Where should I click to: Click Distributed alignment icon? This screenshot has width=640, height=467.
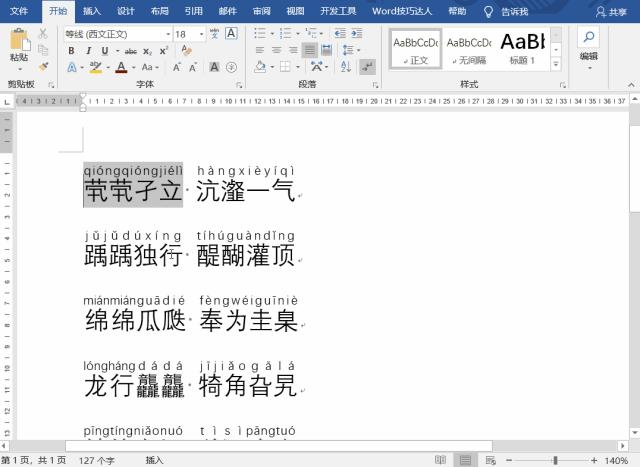(x=327, y=50)
